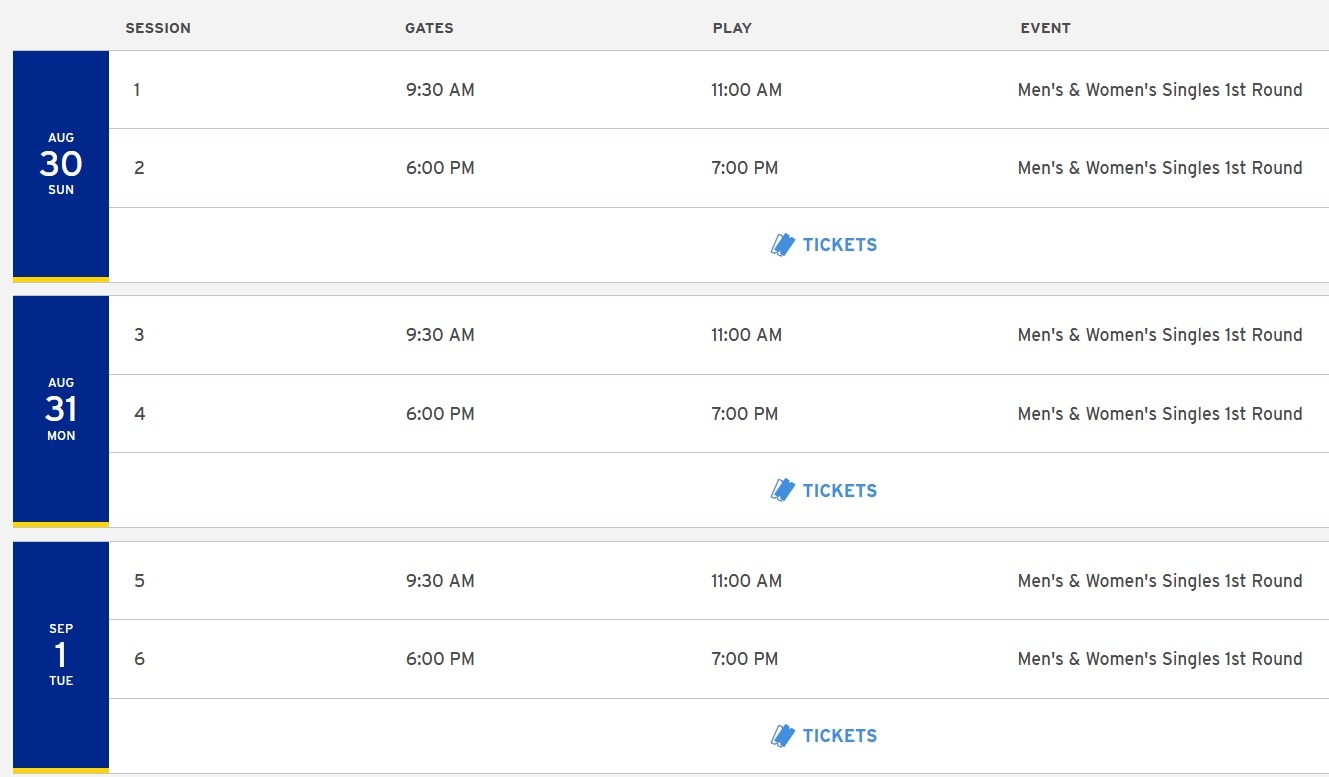The width and height of the screenshot is (1329, 777).
Task: Select the Sep 1 Tue date block
Action: tap(61, 657)
